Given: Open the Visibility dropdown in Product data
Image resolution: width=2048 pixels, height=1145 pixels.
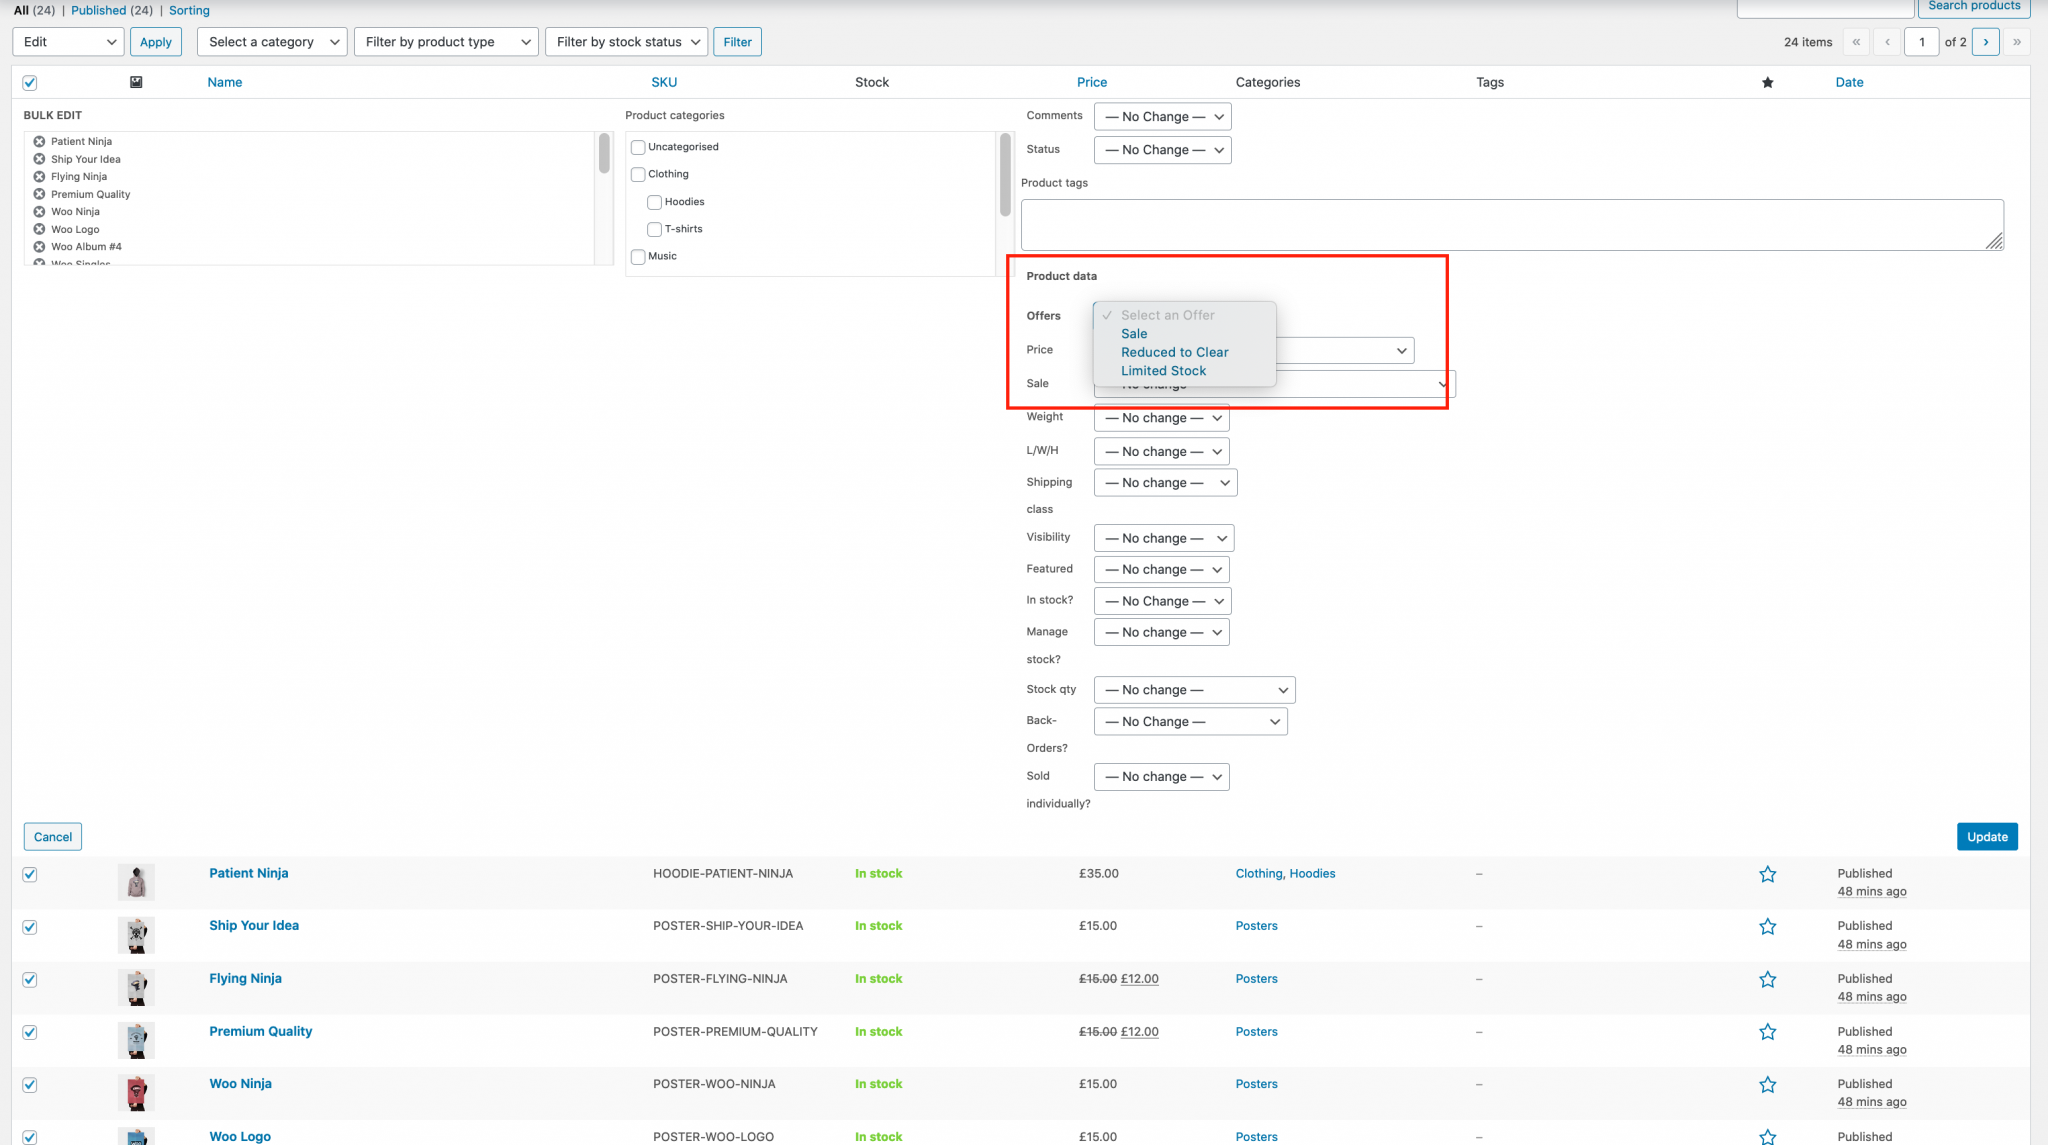Looking at the screenshot, I should 1163,538.
